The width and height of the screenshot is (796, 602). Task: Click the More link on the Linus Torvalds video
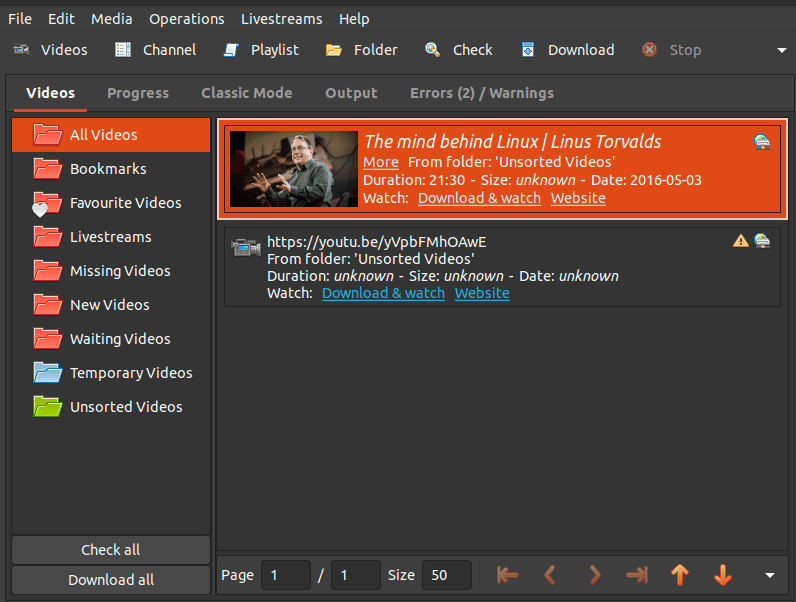pos(381,162)
